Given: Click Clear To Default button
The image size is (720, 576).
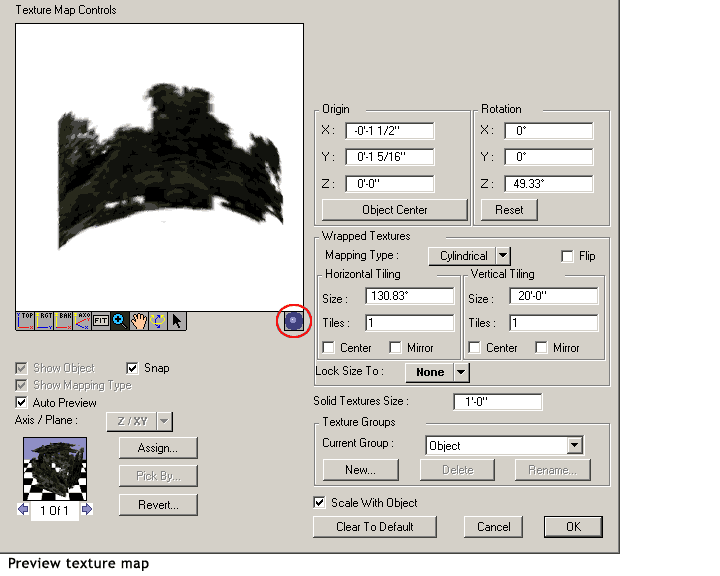Looking at the screenshot, I should (375, 527).
